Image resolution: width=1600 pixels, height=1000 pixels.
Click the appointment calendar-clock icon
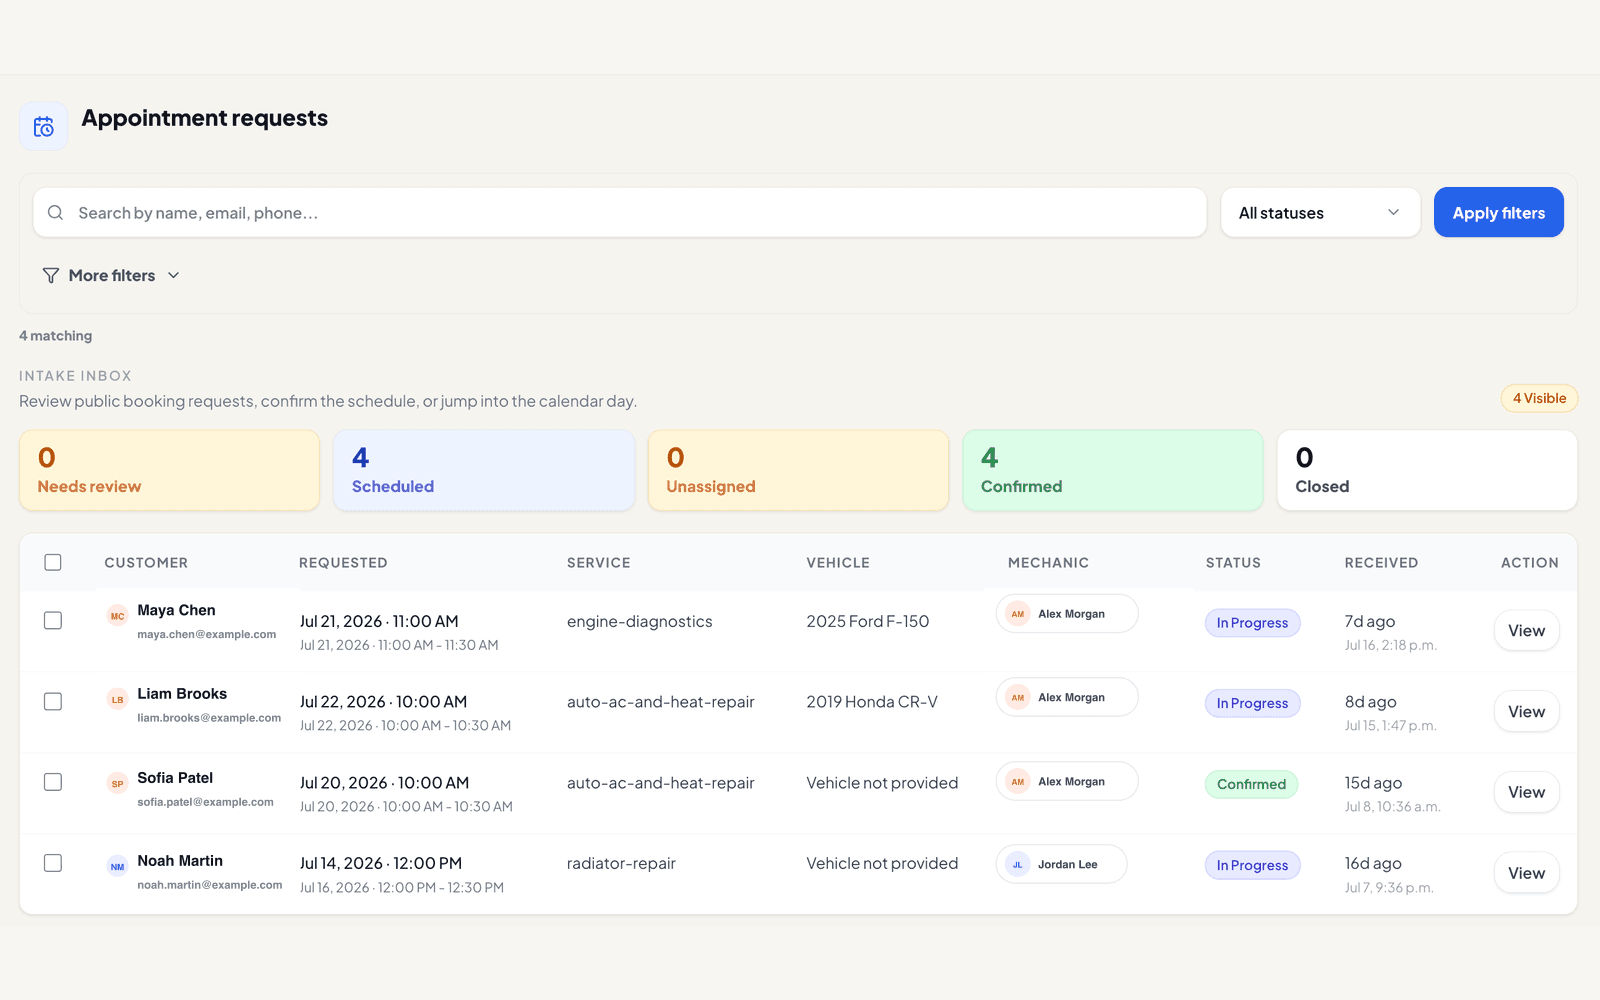(44, 126)
